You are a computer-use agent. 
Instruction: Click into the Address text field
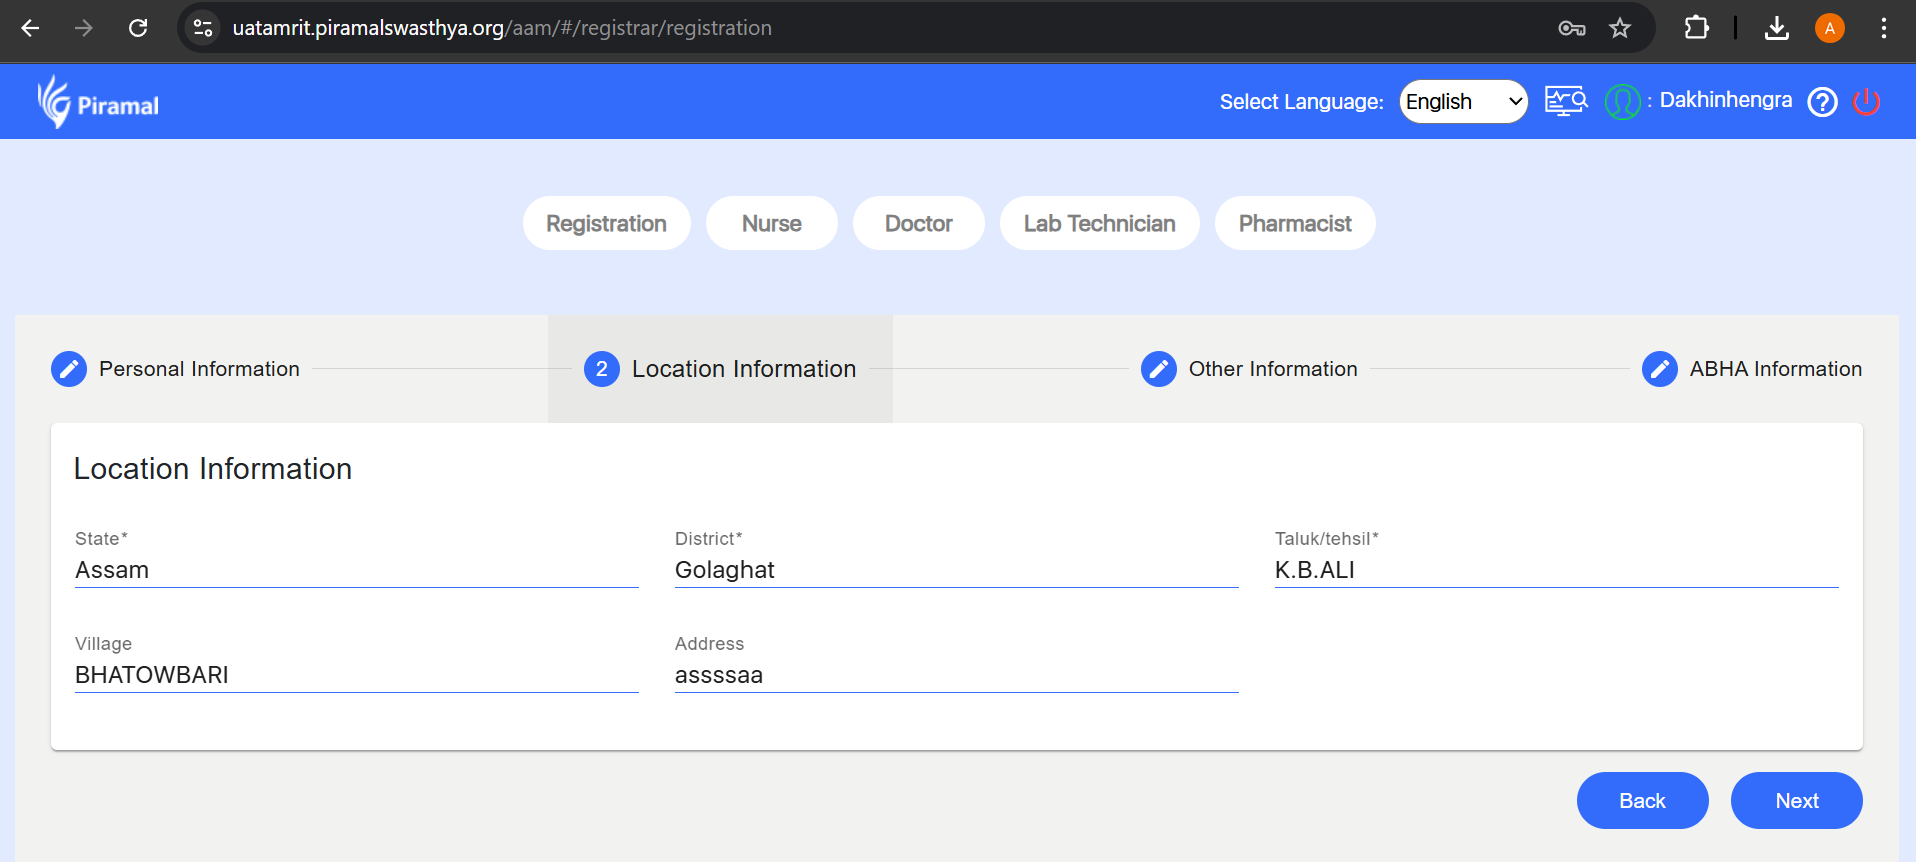tap(956, 675)
